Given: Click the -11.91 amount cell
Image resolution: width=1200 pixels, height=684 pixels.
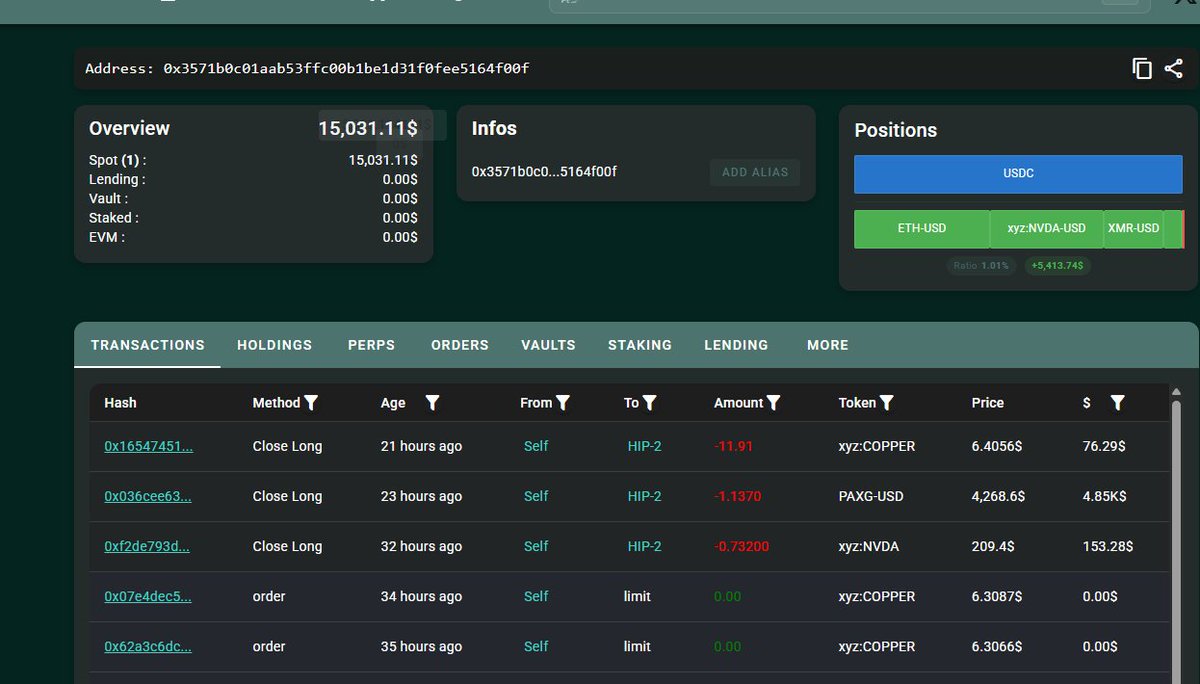Looking at the screenshot, I should click(x=733, y=446).
